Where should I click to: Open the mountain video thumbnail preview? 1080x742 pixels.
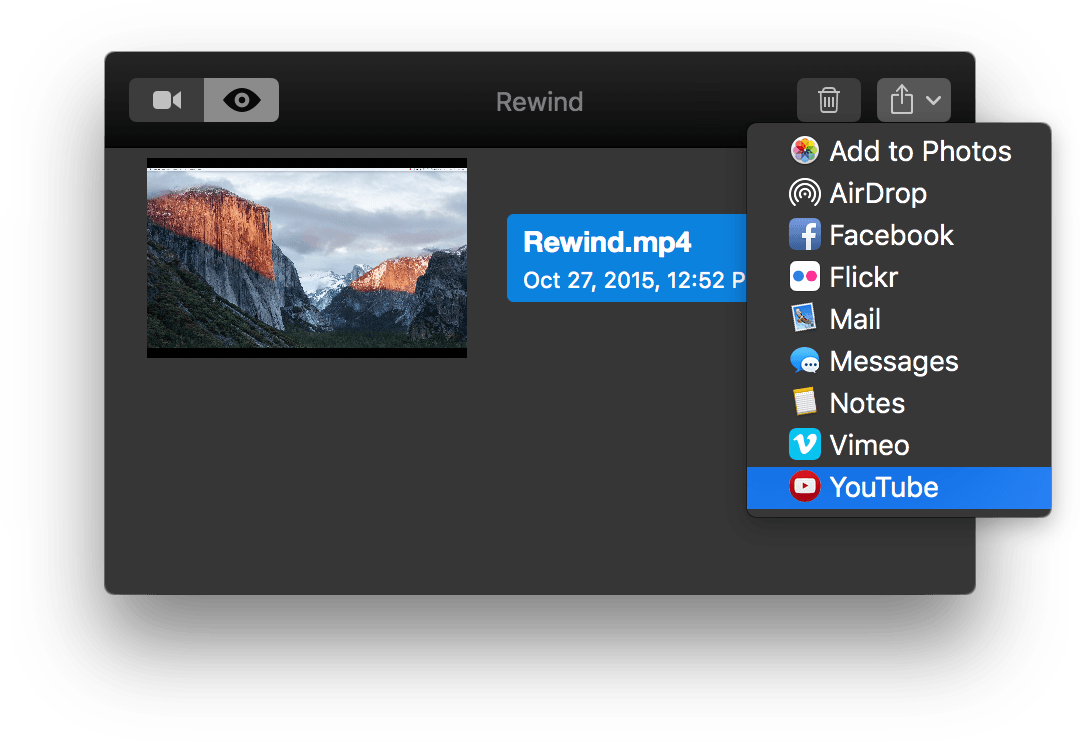(307, 258)
